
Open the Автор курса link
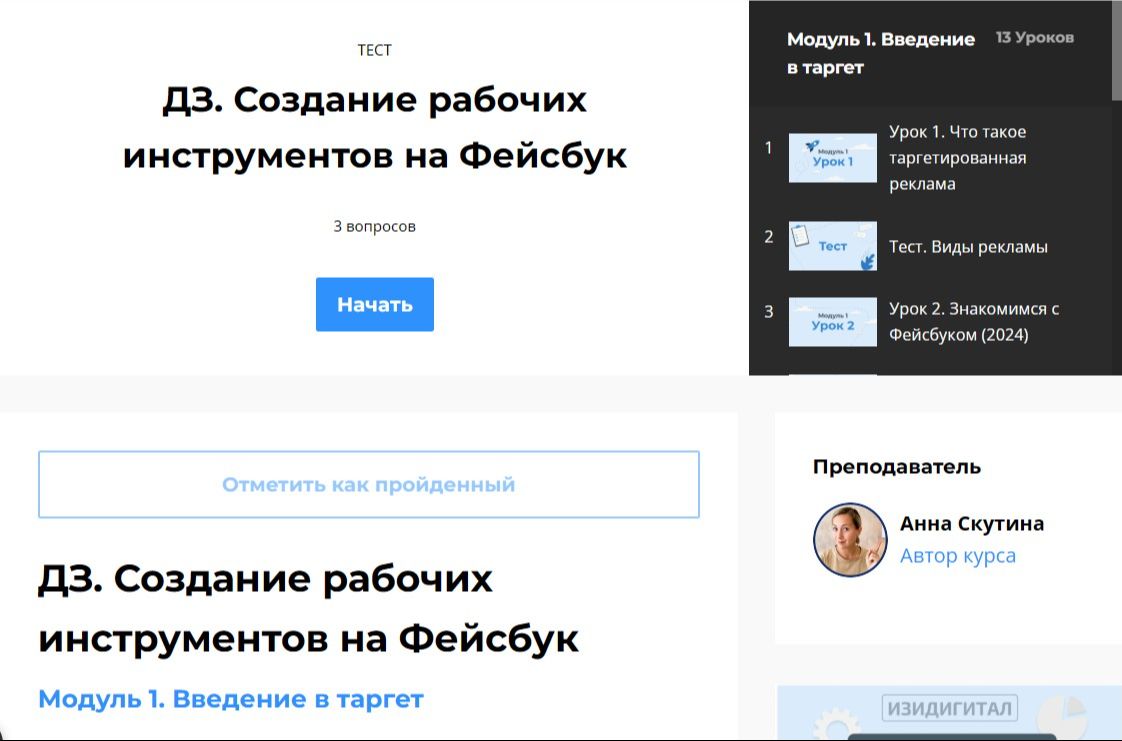[x=957, y=556]
